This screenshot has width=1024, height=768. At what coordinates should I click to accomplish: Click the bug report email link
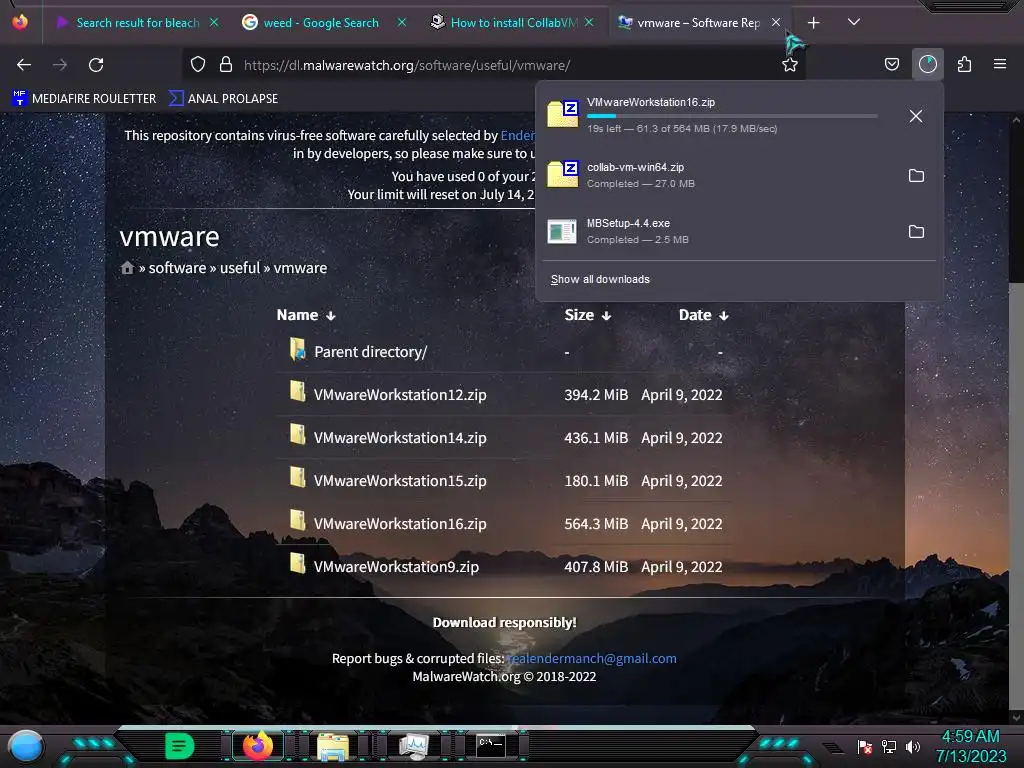pyautogui.click(x=592, y=659)
